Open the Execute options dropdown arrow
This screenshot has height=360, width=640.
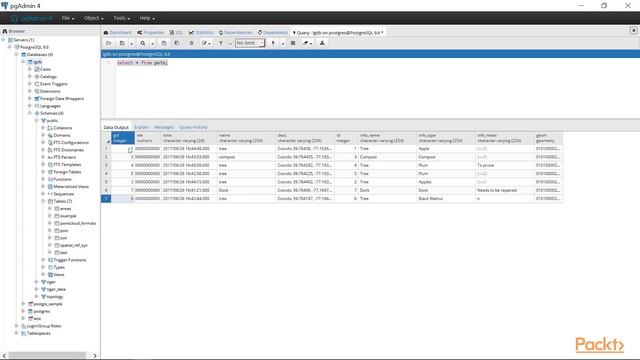(x=282, y=43)
